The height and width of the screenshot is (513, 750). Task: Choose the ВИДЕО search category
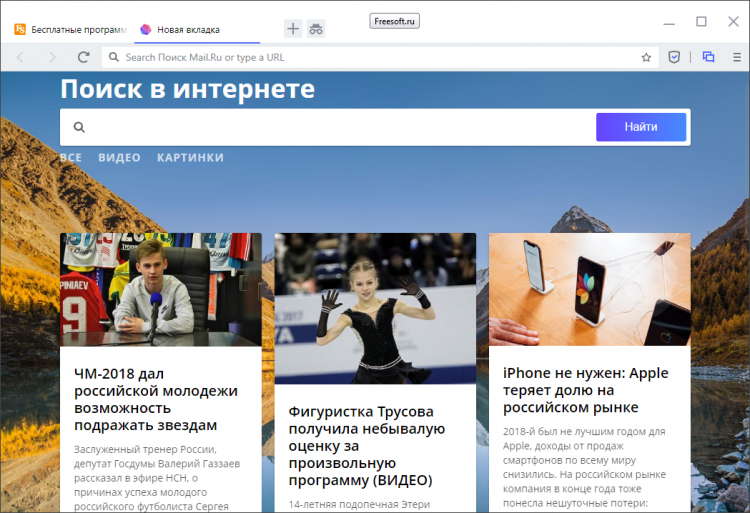119,158
